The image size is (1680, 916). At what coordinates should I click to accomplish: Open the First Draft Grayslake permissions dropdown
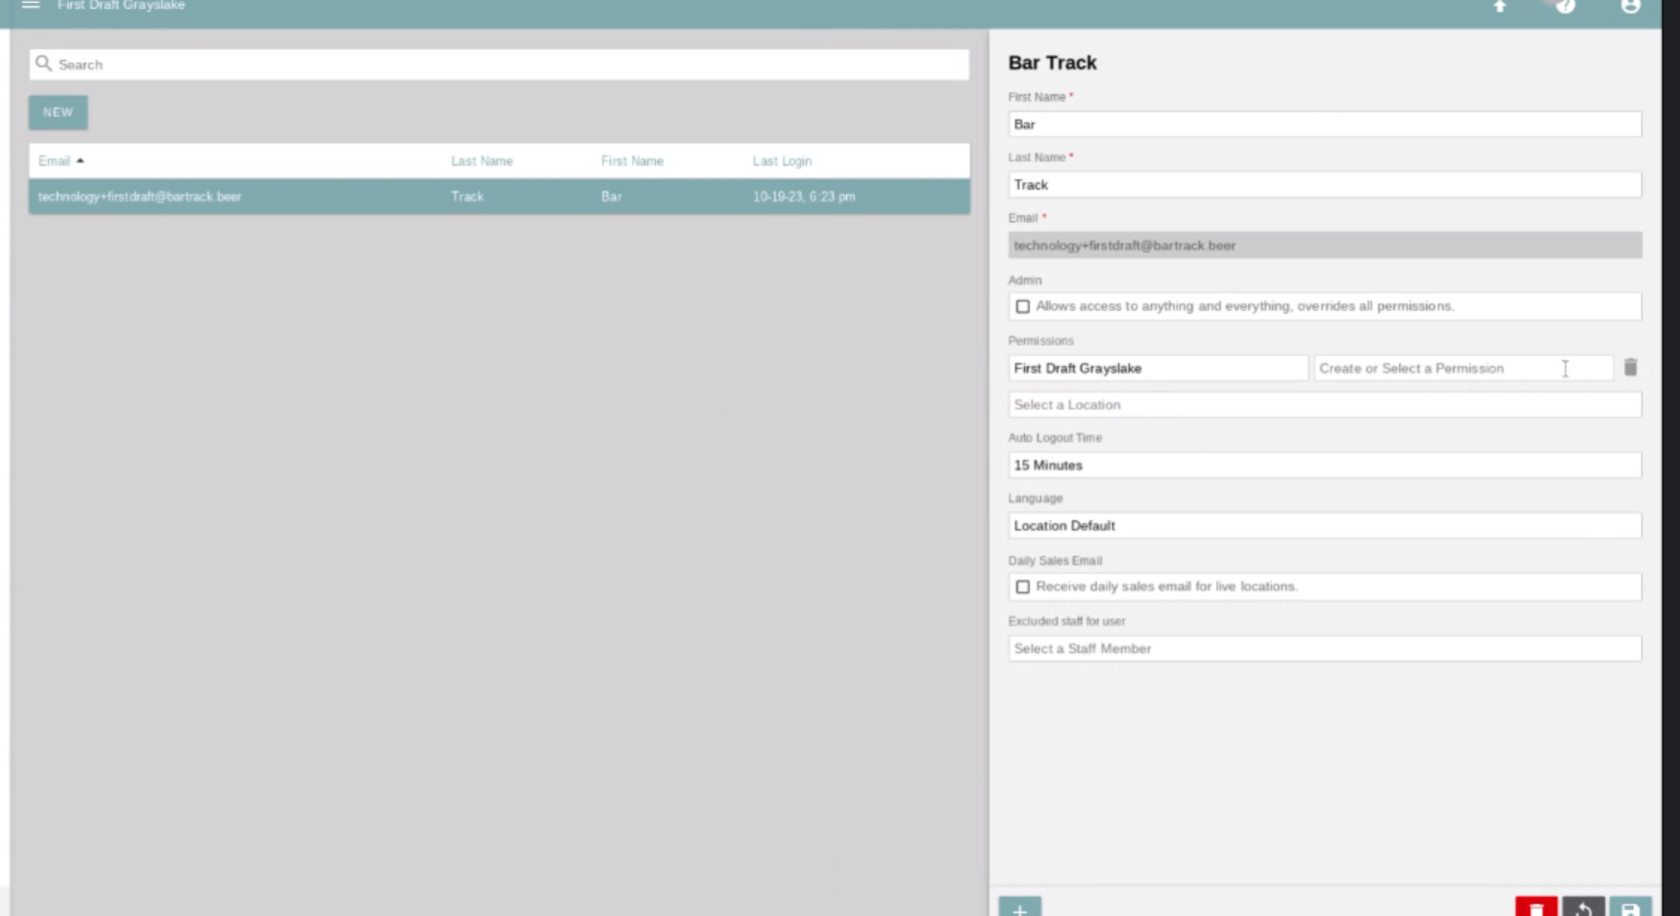(1158, 368)
